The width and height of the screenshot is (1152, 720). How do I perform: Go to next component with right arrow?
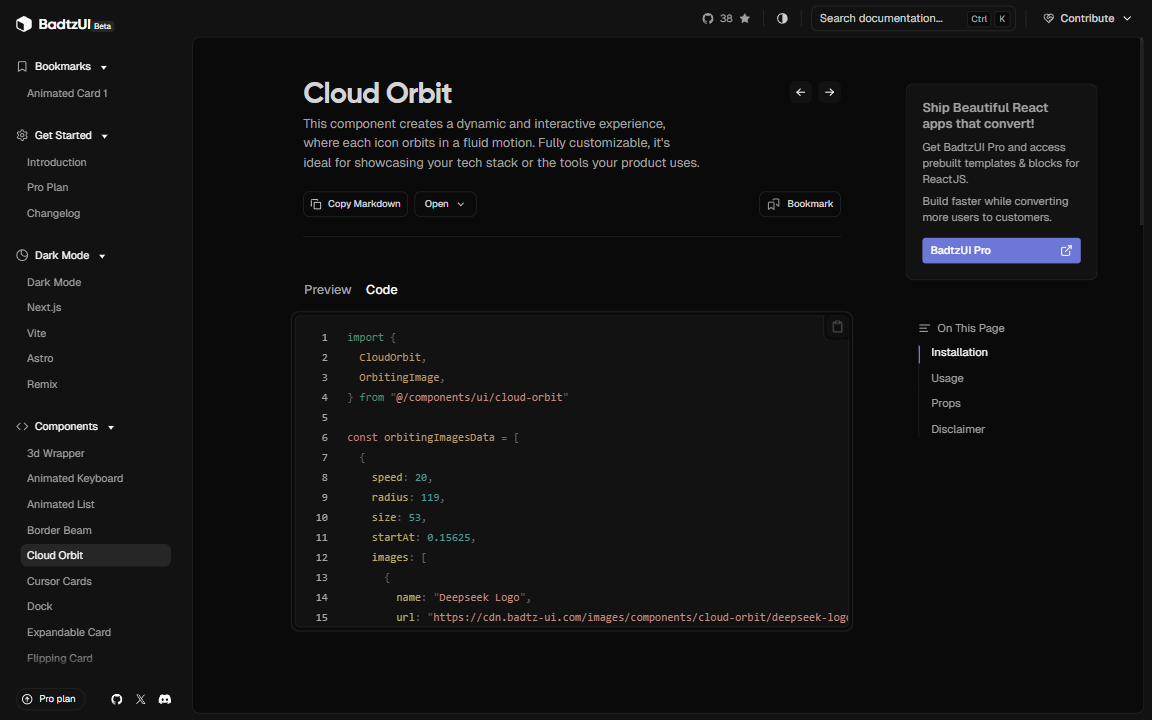829,92
